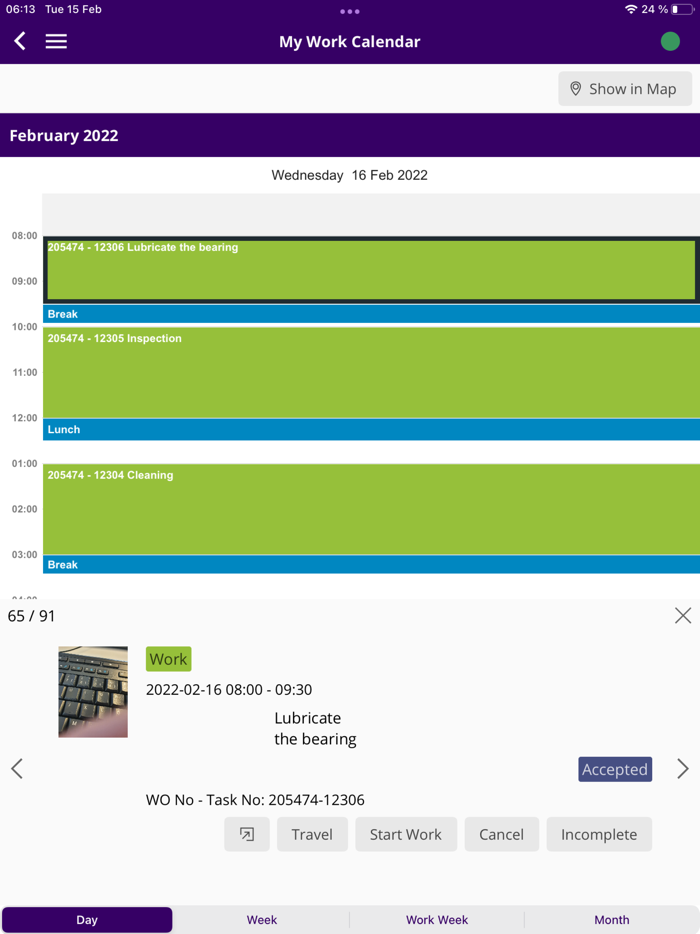Image resolution: width=700 pixels, height=934 pixels.
Task: Tap the Break entry at 03:00
Action: pyautogui.click(x=371, y=565)
